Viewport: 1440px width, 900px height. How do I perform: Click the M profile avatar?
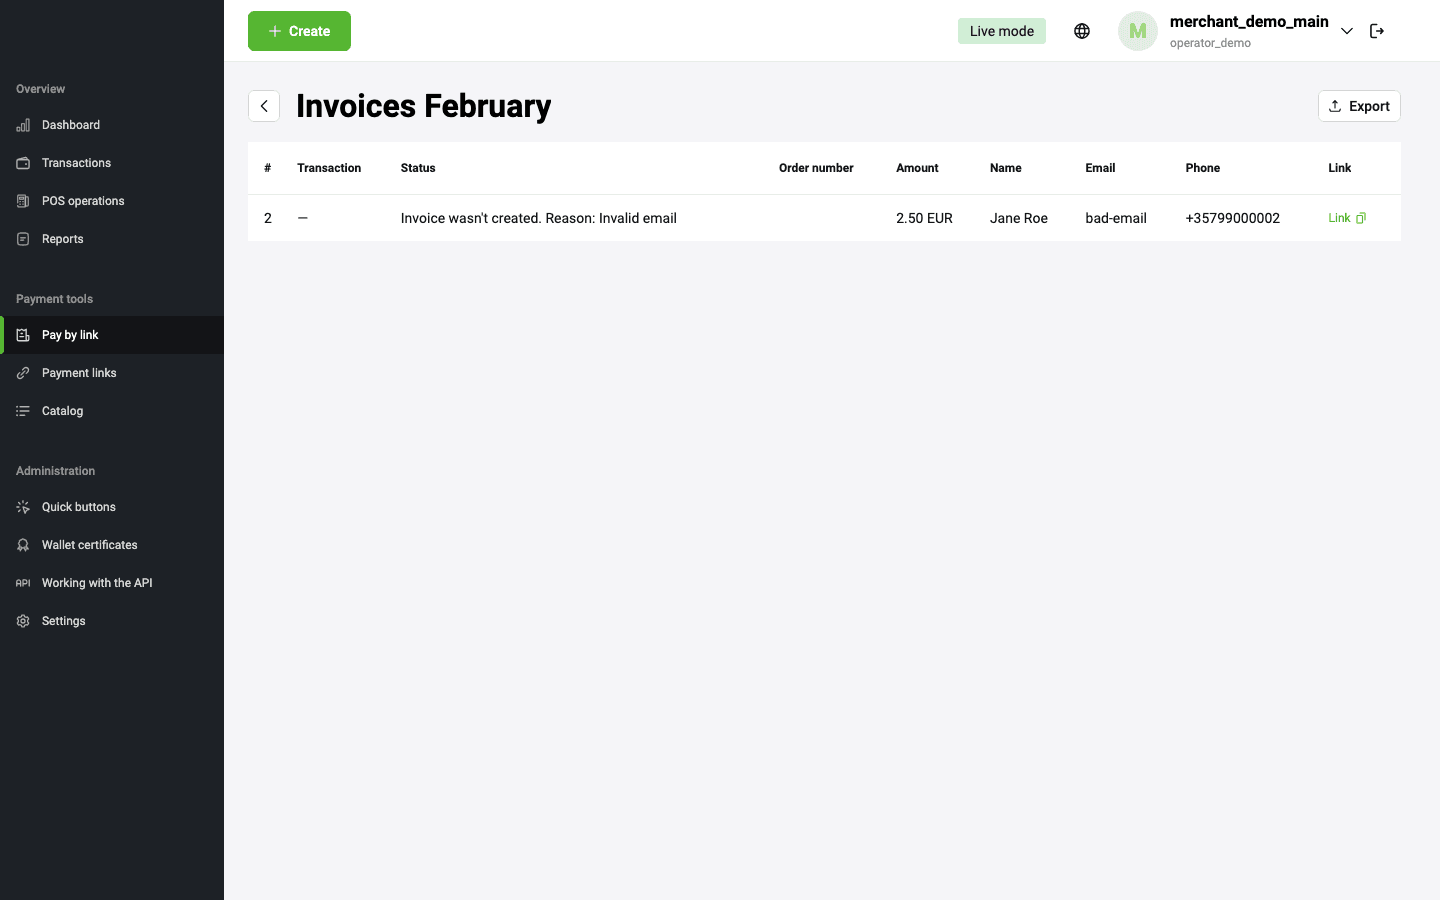coord(1137,31)
